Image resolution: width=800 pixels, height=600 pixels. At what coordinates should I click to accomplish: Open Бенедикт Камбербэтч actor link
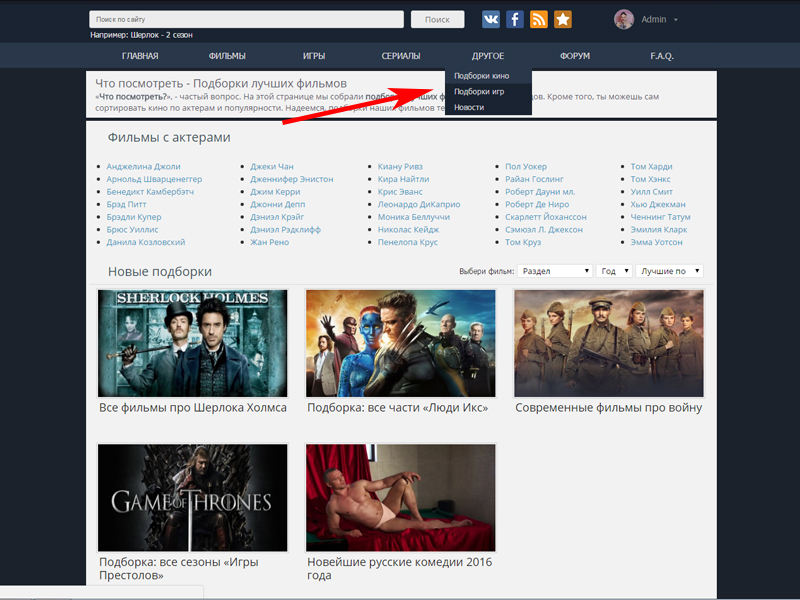pyautogui.click(x=150, y=192)
